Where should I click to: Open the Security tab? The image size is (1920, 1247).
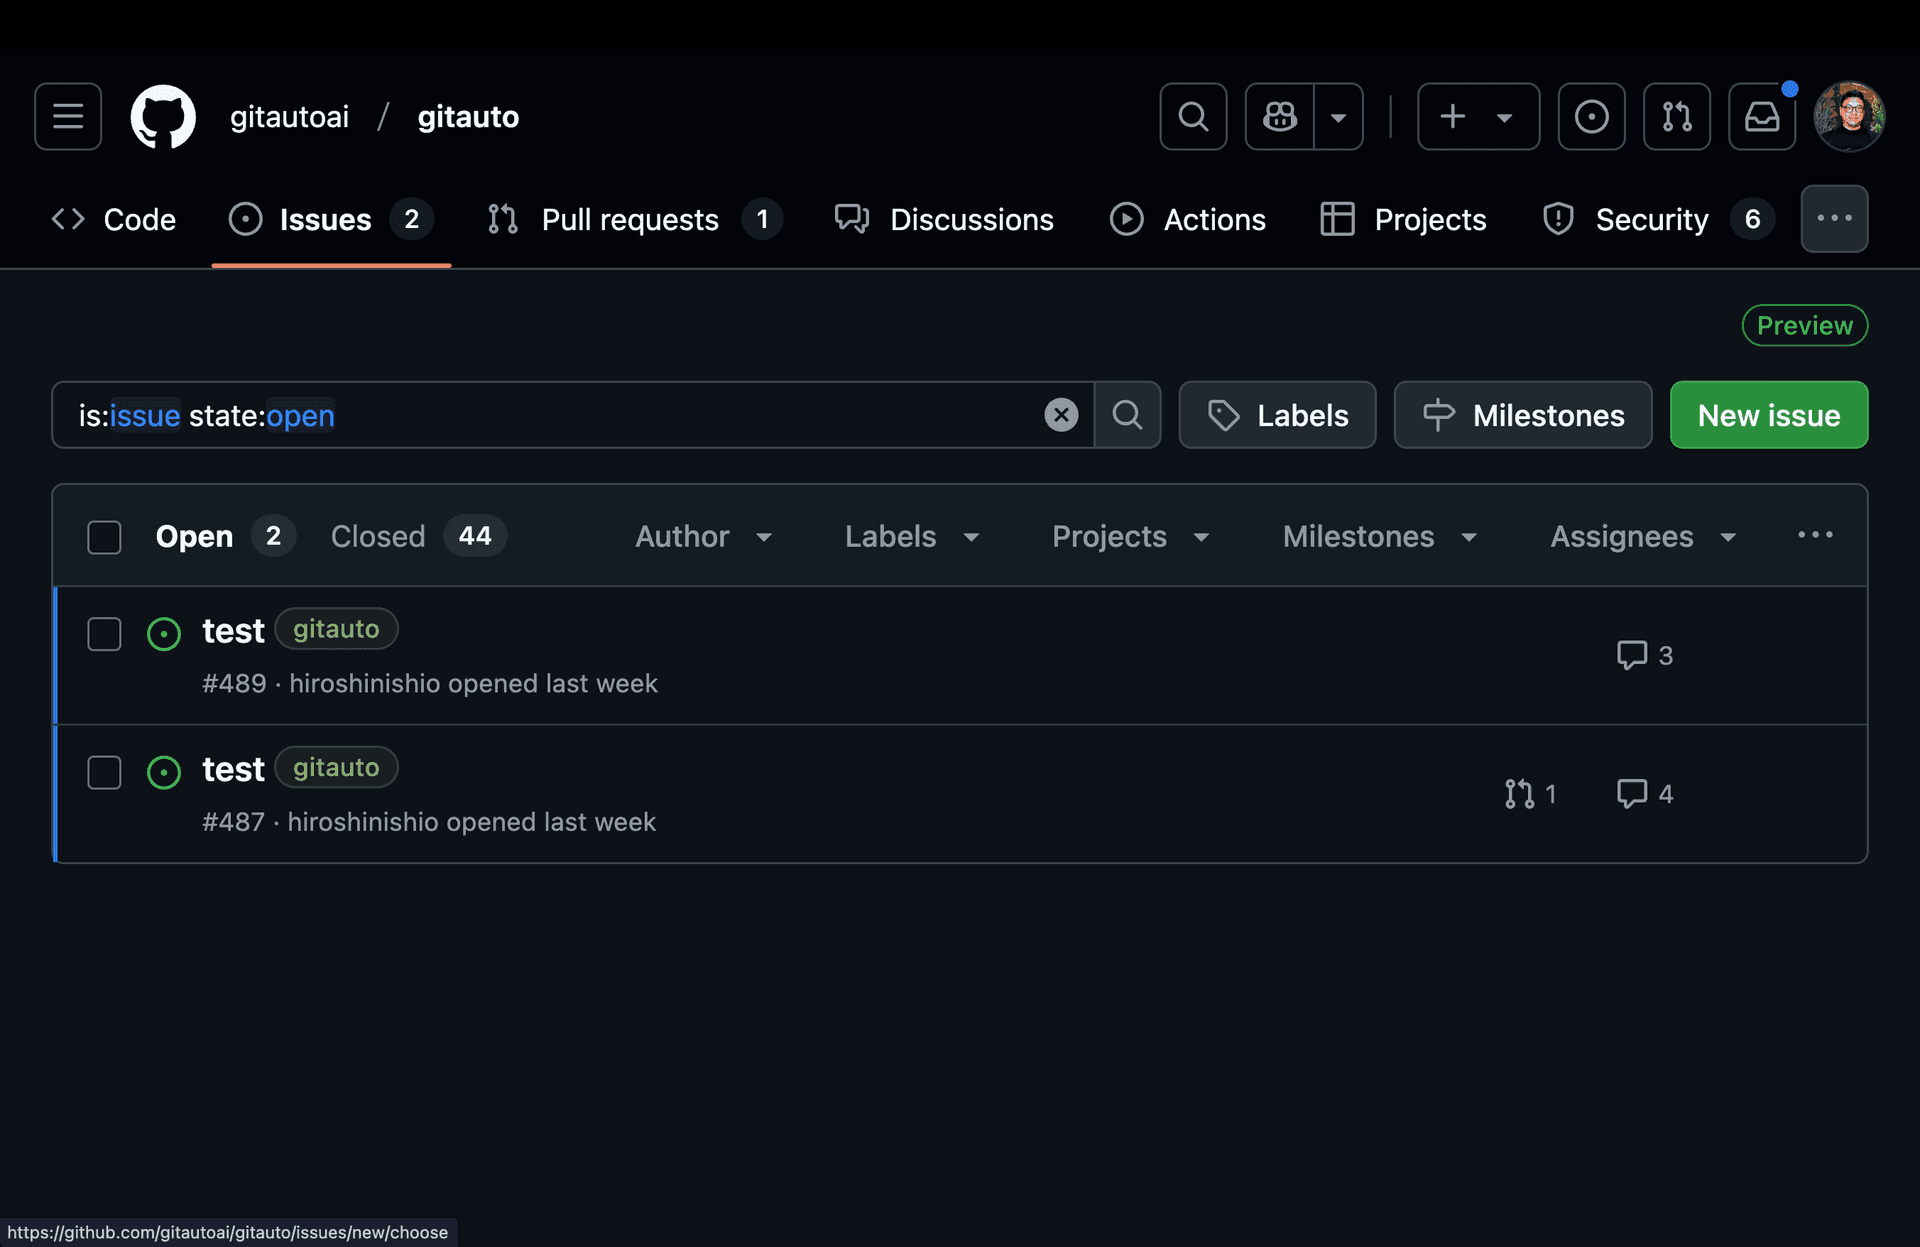point(1651,219)
